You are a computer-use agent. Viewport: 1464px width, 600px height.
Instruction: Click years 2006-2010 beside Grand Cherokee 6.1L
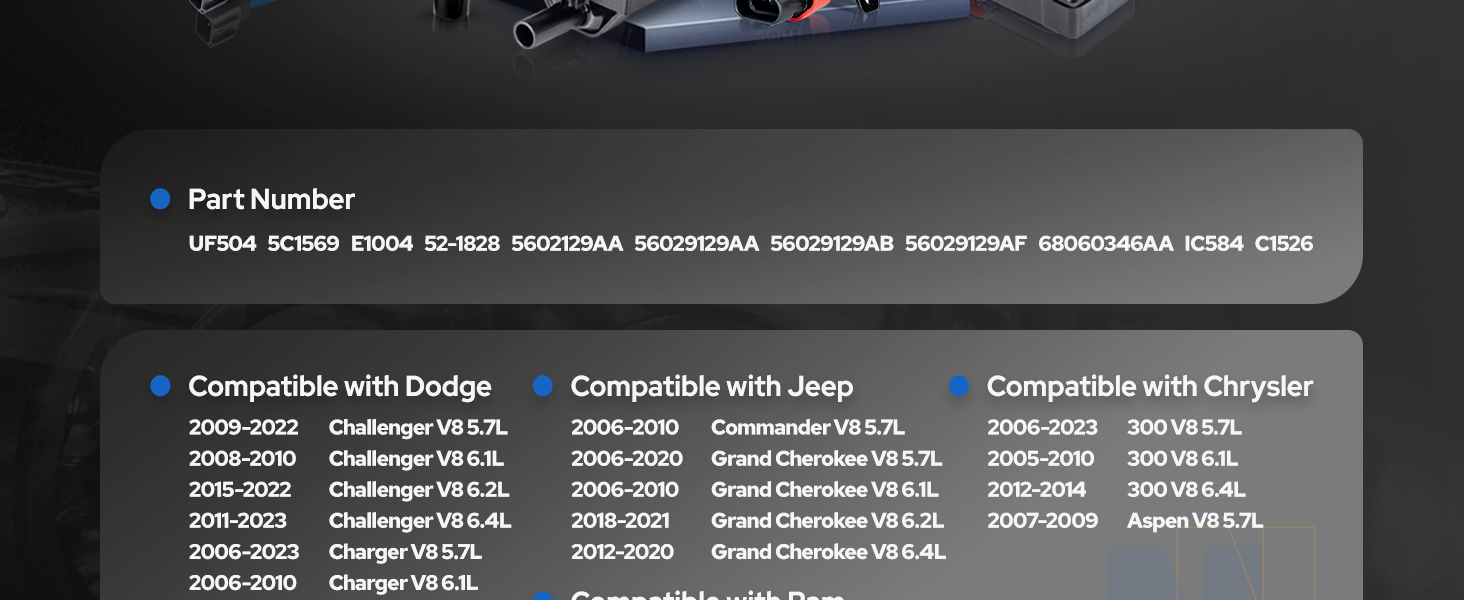625,489
